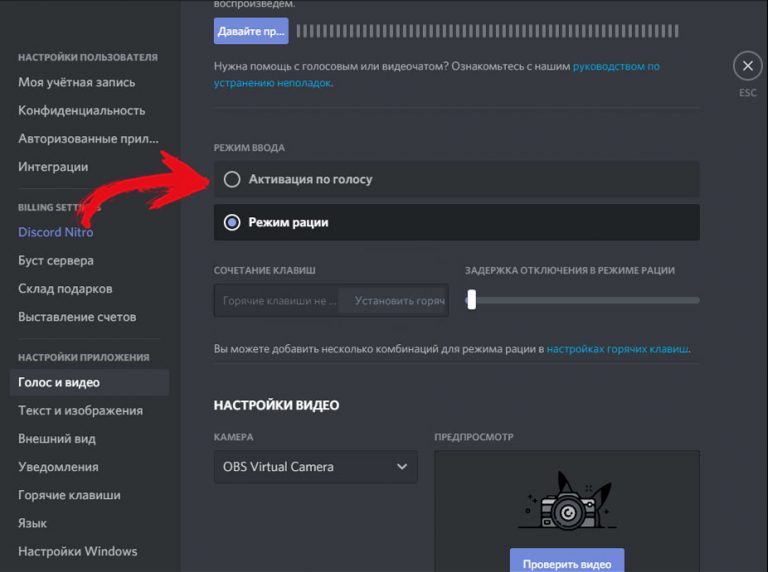Select the Режим рации radio option
The width and height of the screenshot is (768, 572).
(x=232, y=223)
